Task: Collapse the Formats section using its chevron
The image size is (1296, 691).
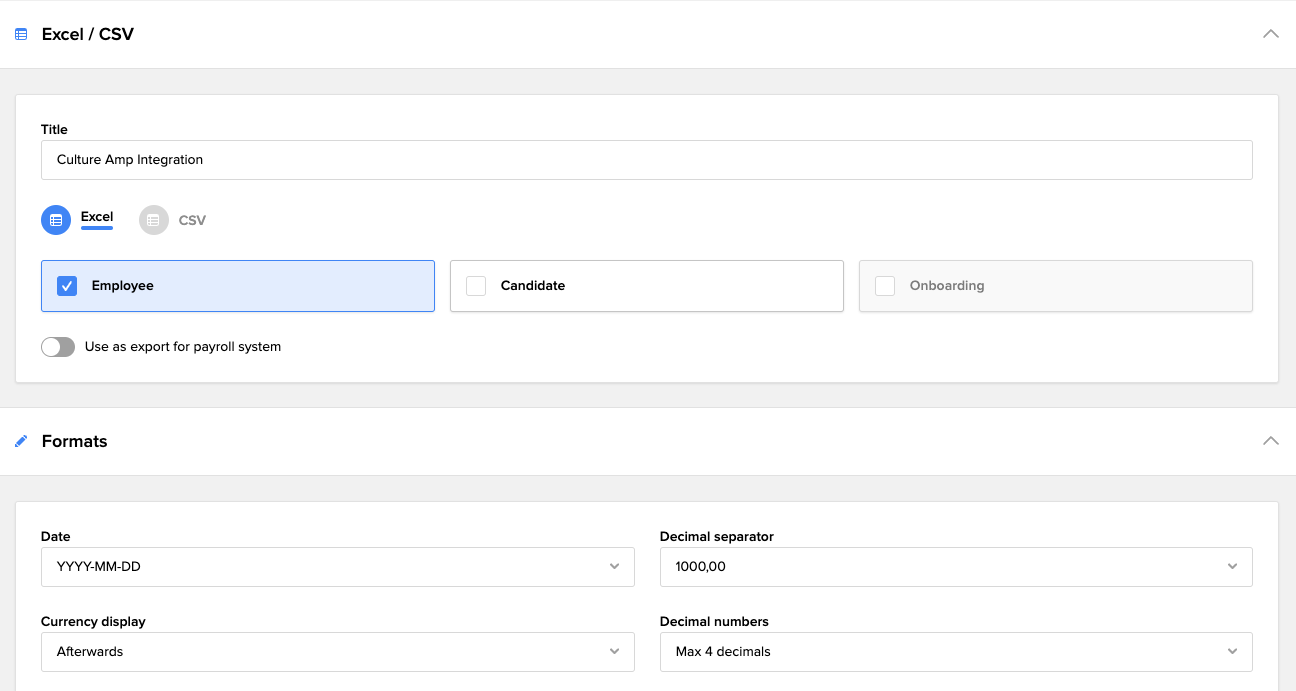Action: click(1270, 441)
